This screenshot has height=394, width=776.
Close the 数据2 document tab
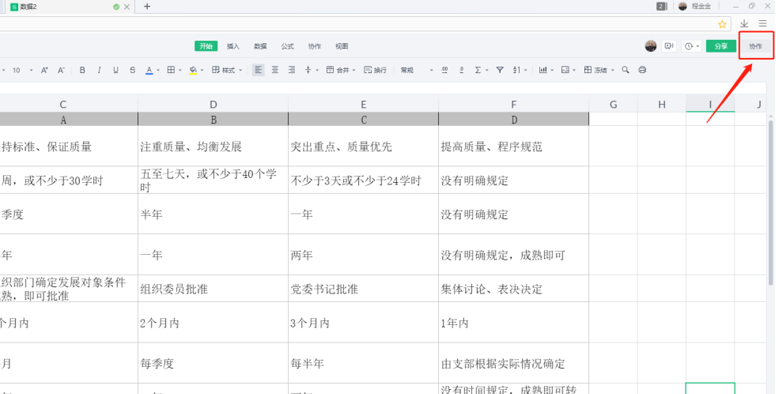click(127, 7)
